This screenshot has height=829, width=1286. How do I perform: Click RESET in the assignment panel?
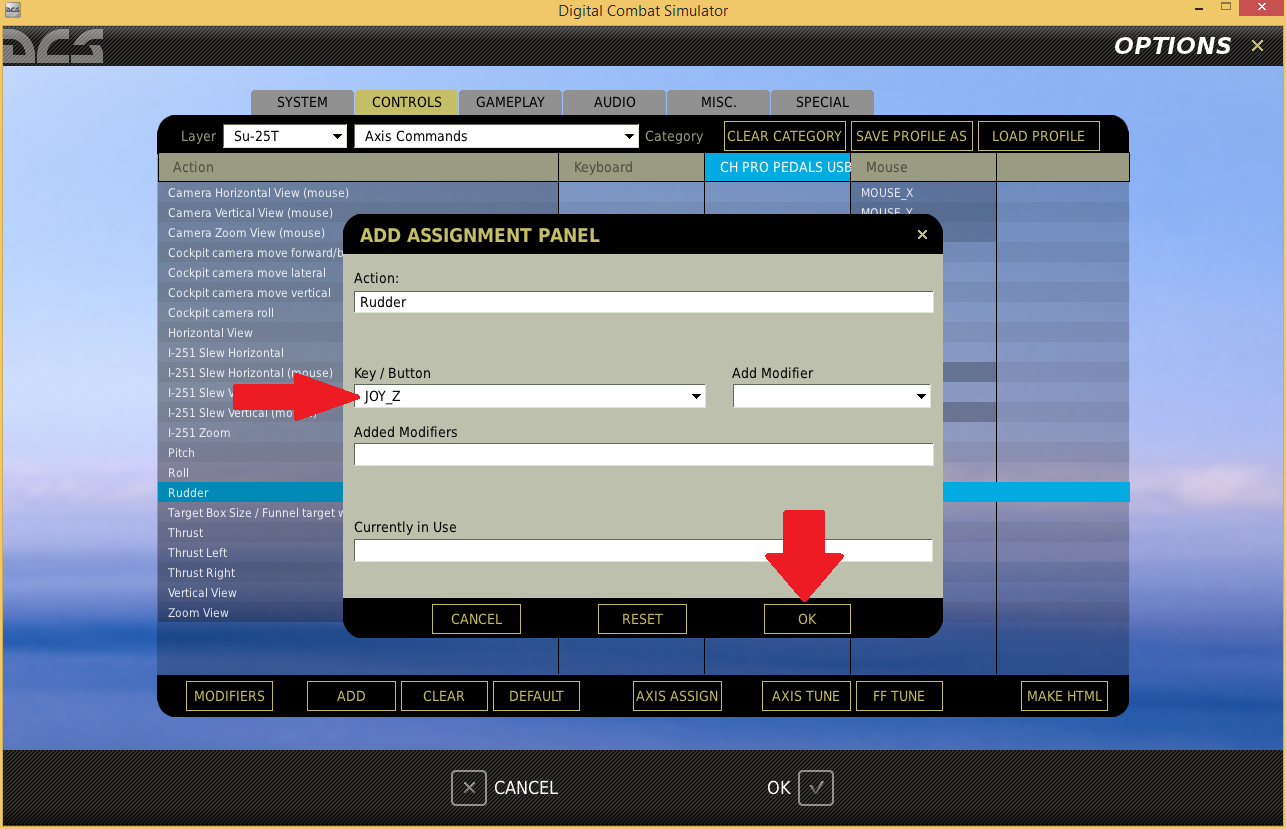pyautogui.click(x=642, y=619)
